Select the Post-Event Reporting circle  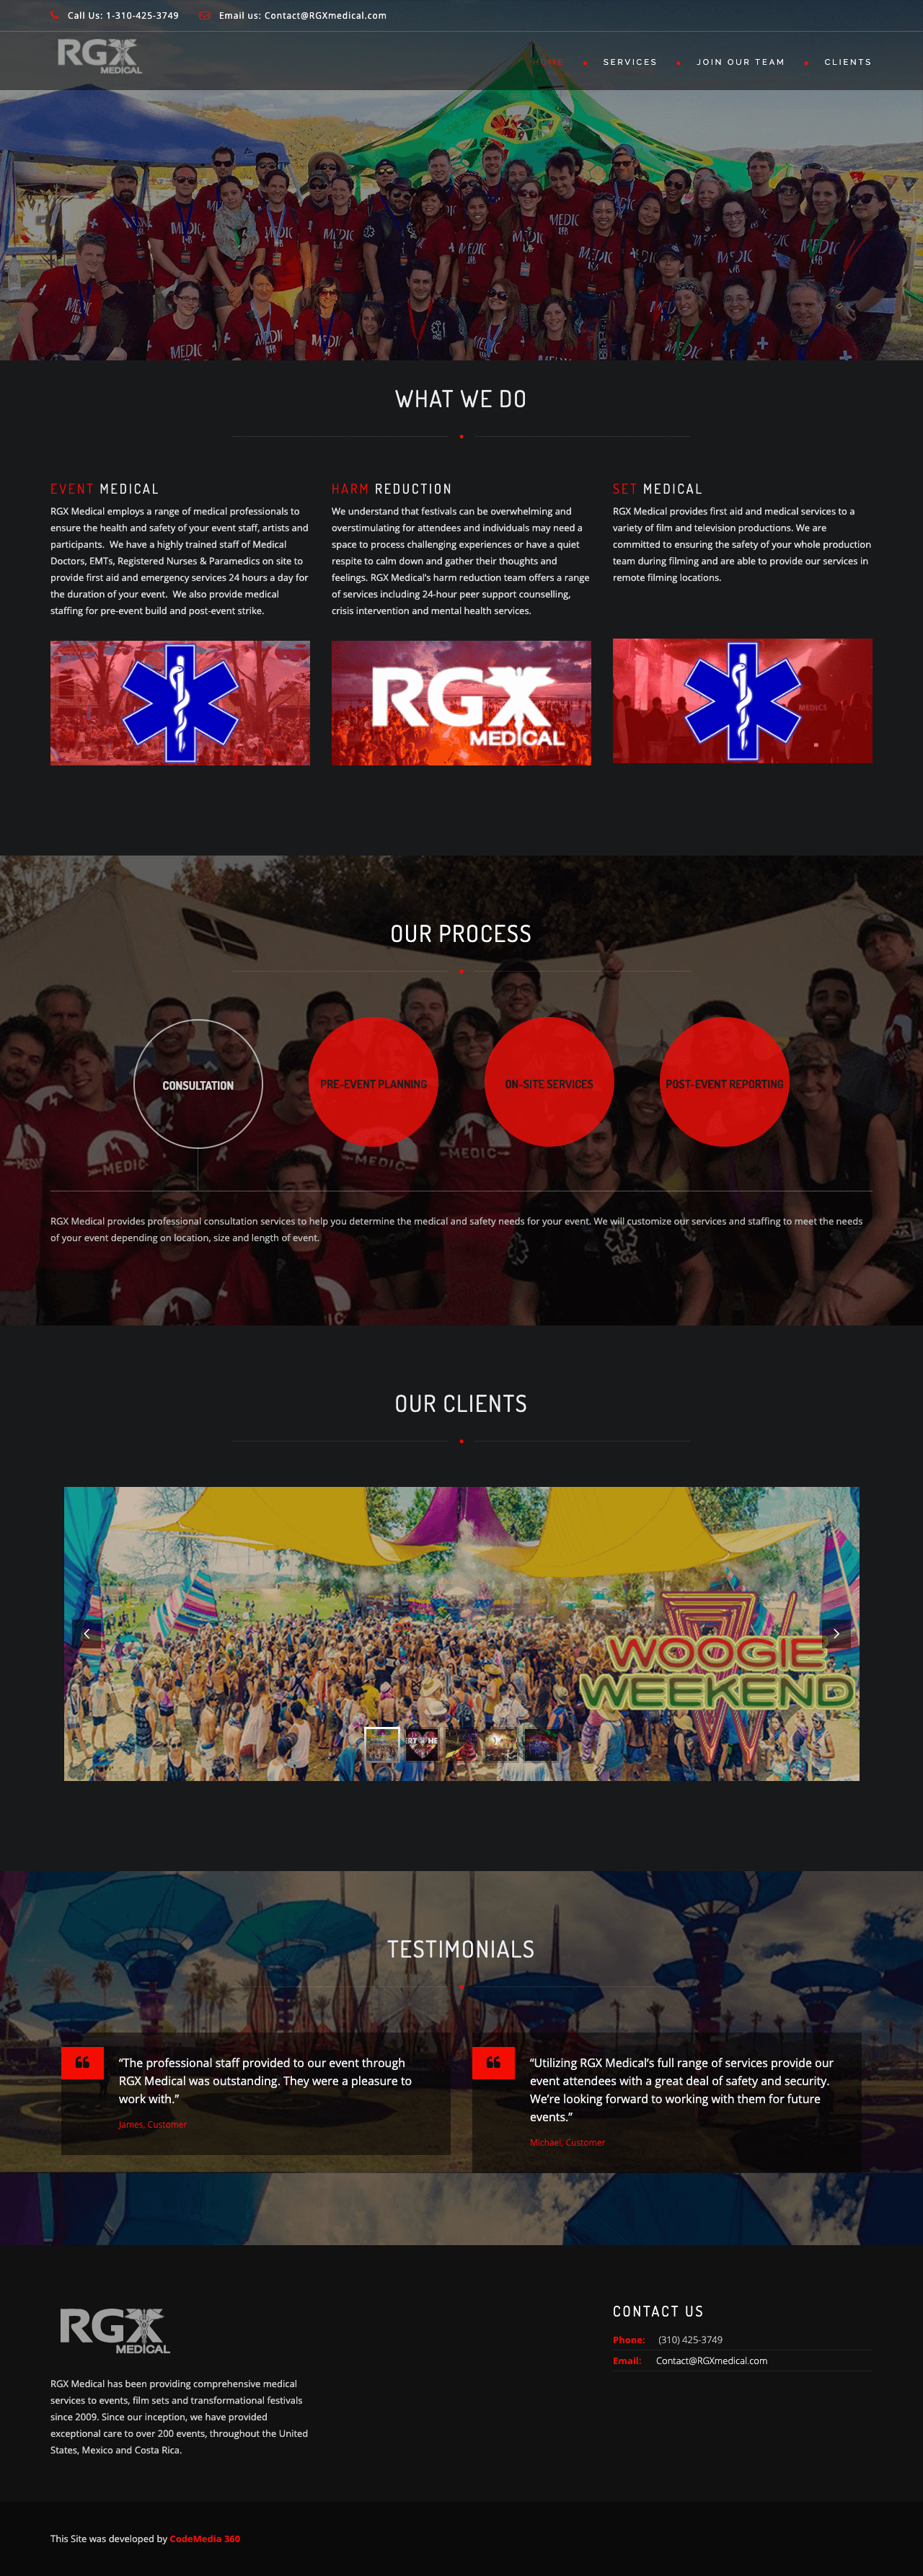pyautogui.click(x=724, y=1082)
